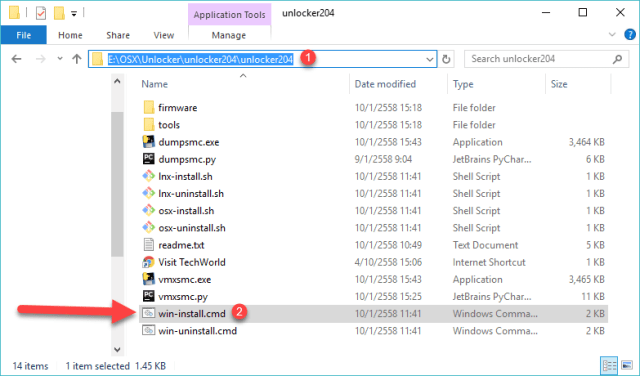Select osx-install.sh file name
Viewport: 640px width, 376px height.
tap(186, 210)
